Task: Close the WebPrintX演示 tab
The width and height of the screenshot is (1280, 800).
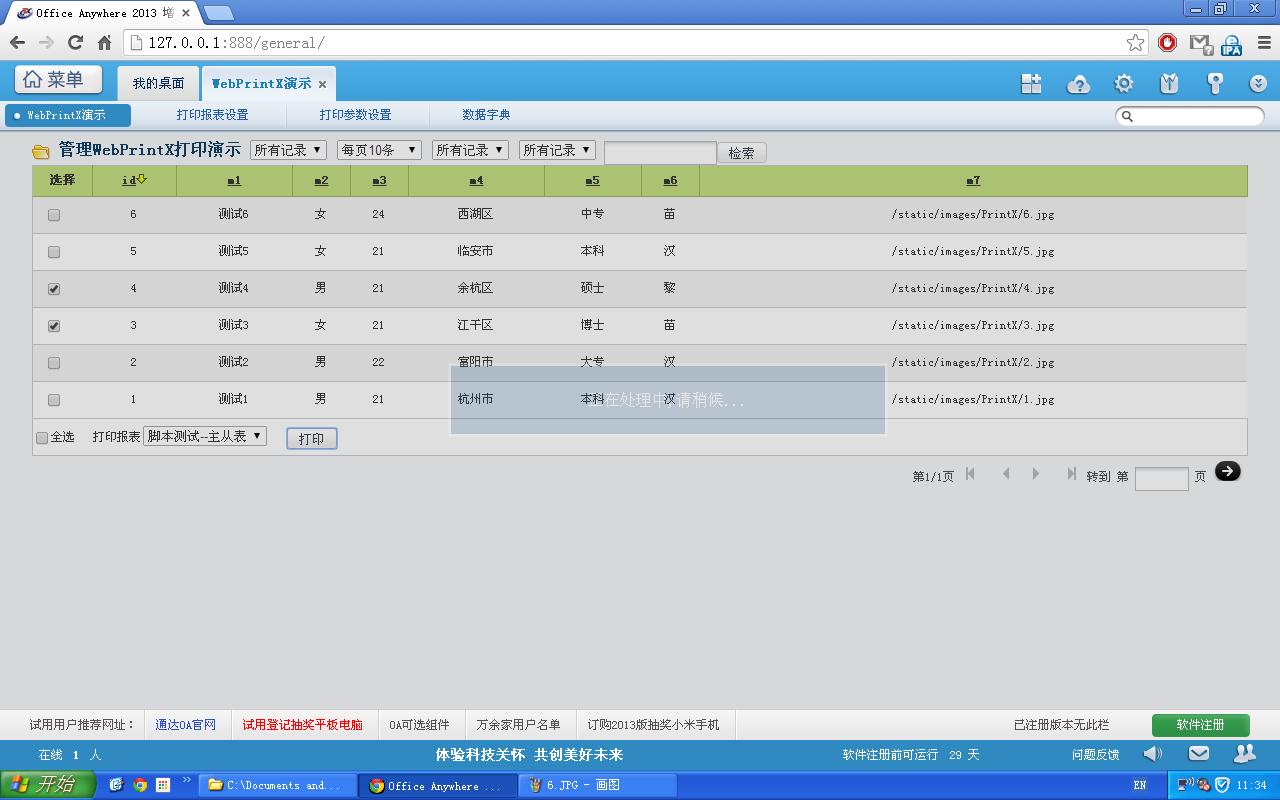Action: click(x=322, y=85)
